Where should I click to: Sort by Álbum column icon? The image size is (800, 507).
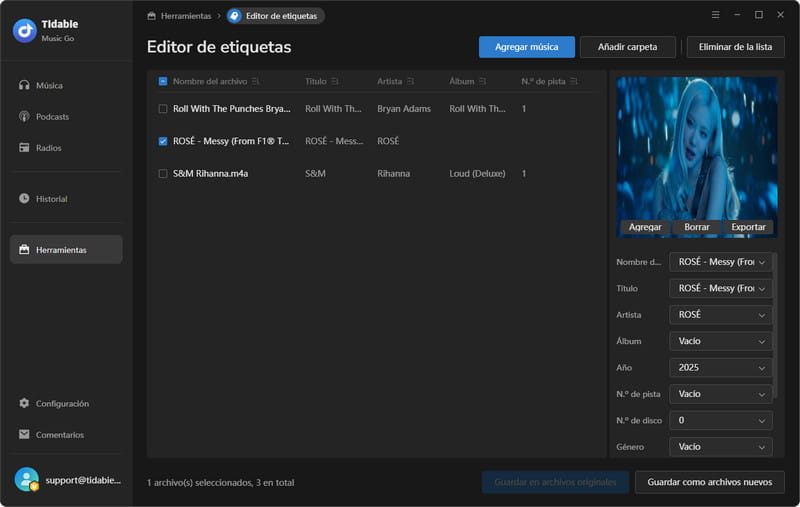tap(483, 82)
